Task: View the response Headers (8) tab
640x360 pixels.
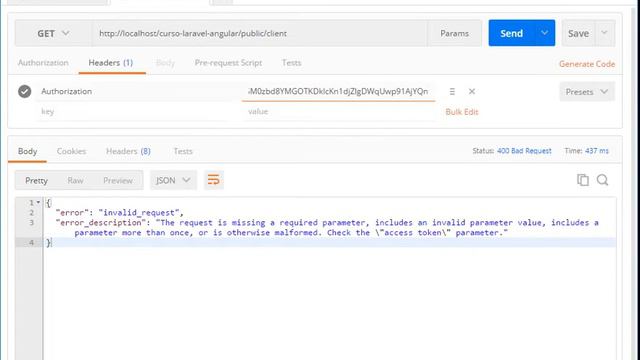Action: tap(128, 151)
